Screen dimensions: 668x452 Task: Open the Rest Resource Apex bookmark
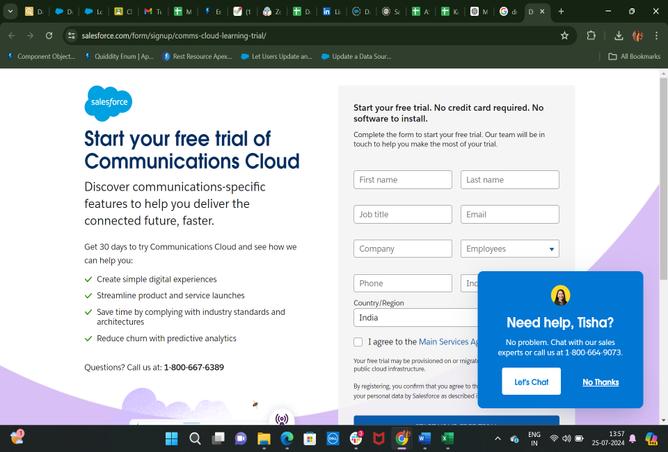click(x=198, y=56)
